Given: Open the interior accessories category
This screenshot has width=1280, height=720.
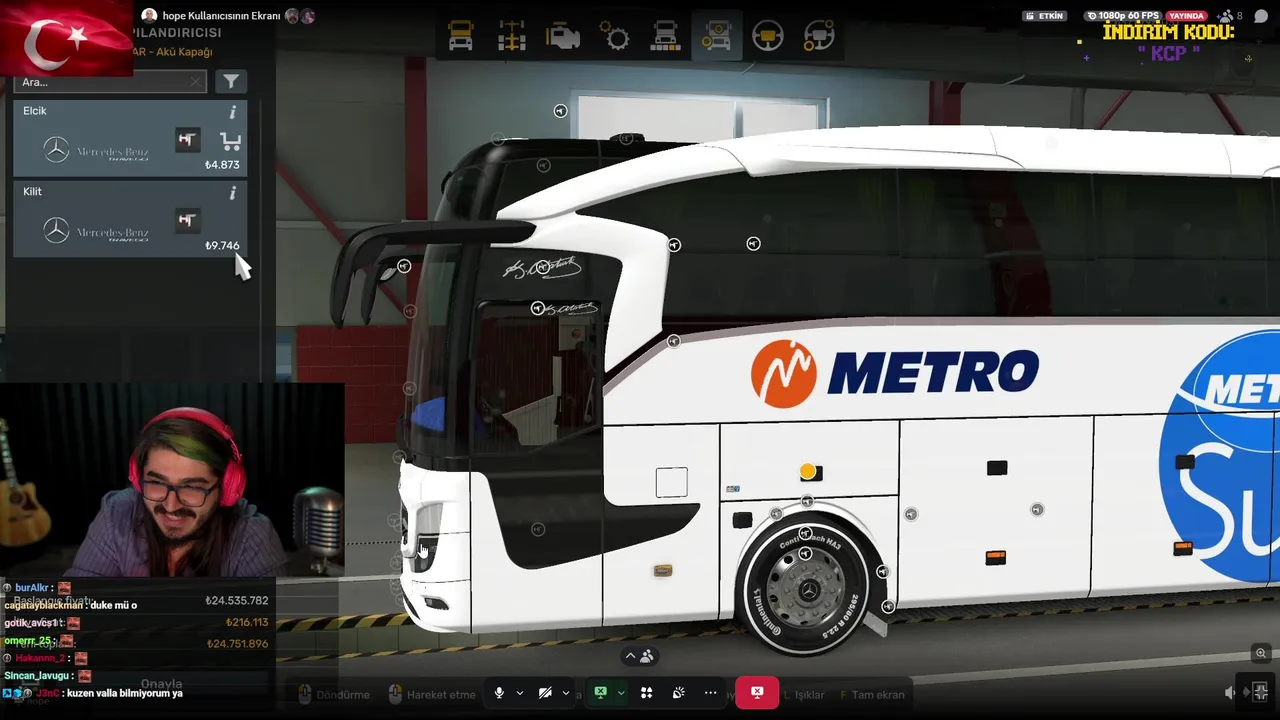Looking at the screenshot, I should (819, 37).
